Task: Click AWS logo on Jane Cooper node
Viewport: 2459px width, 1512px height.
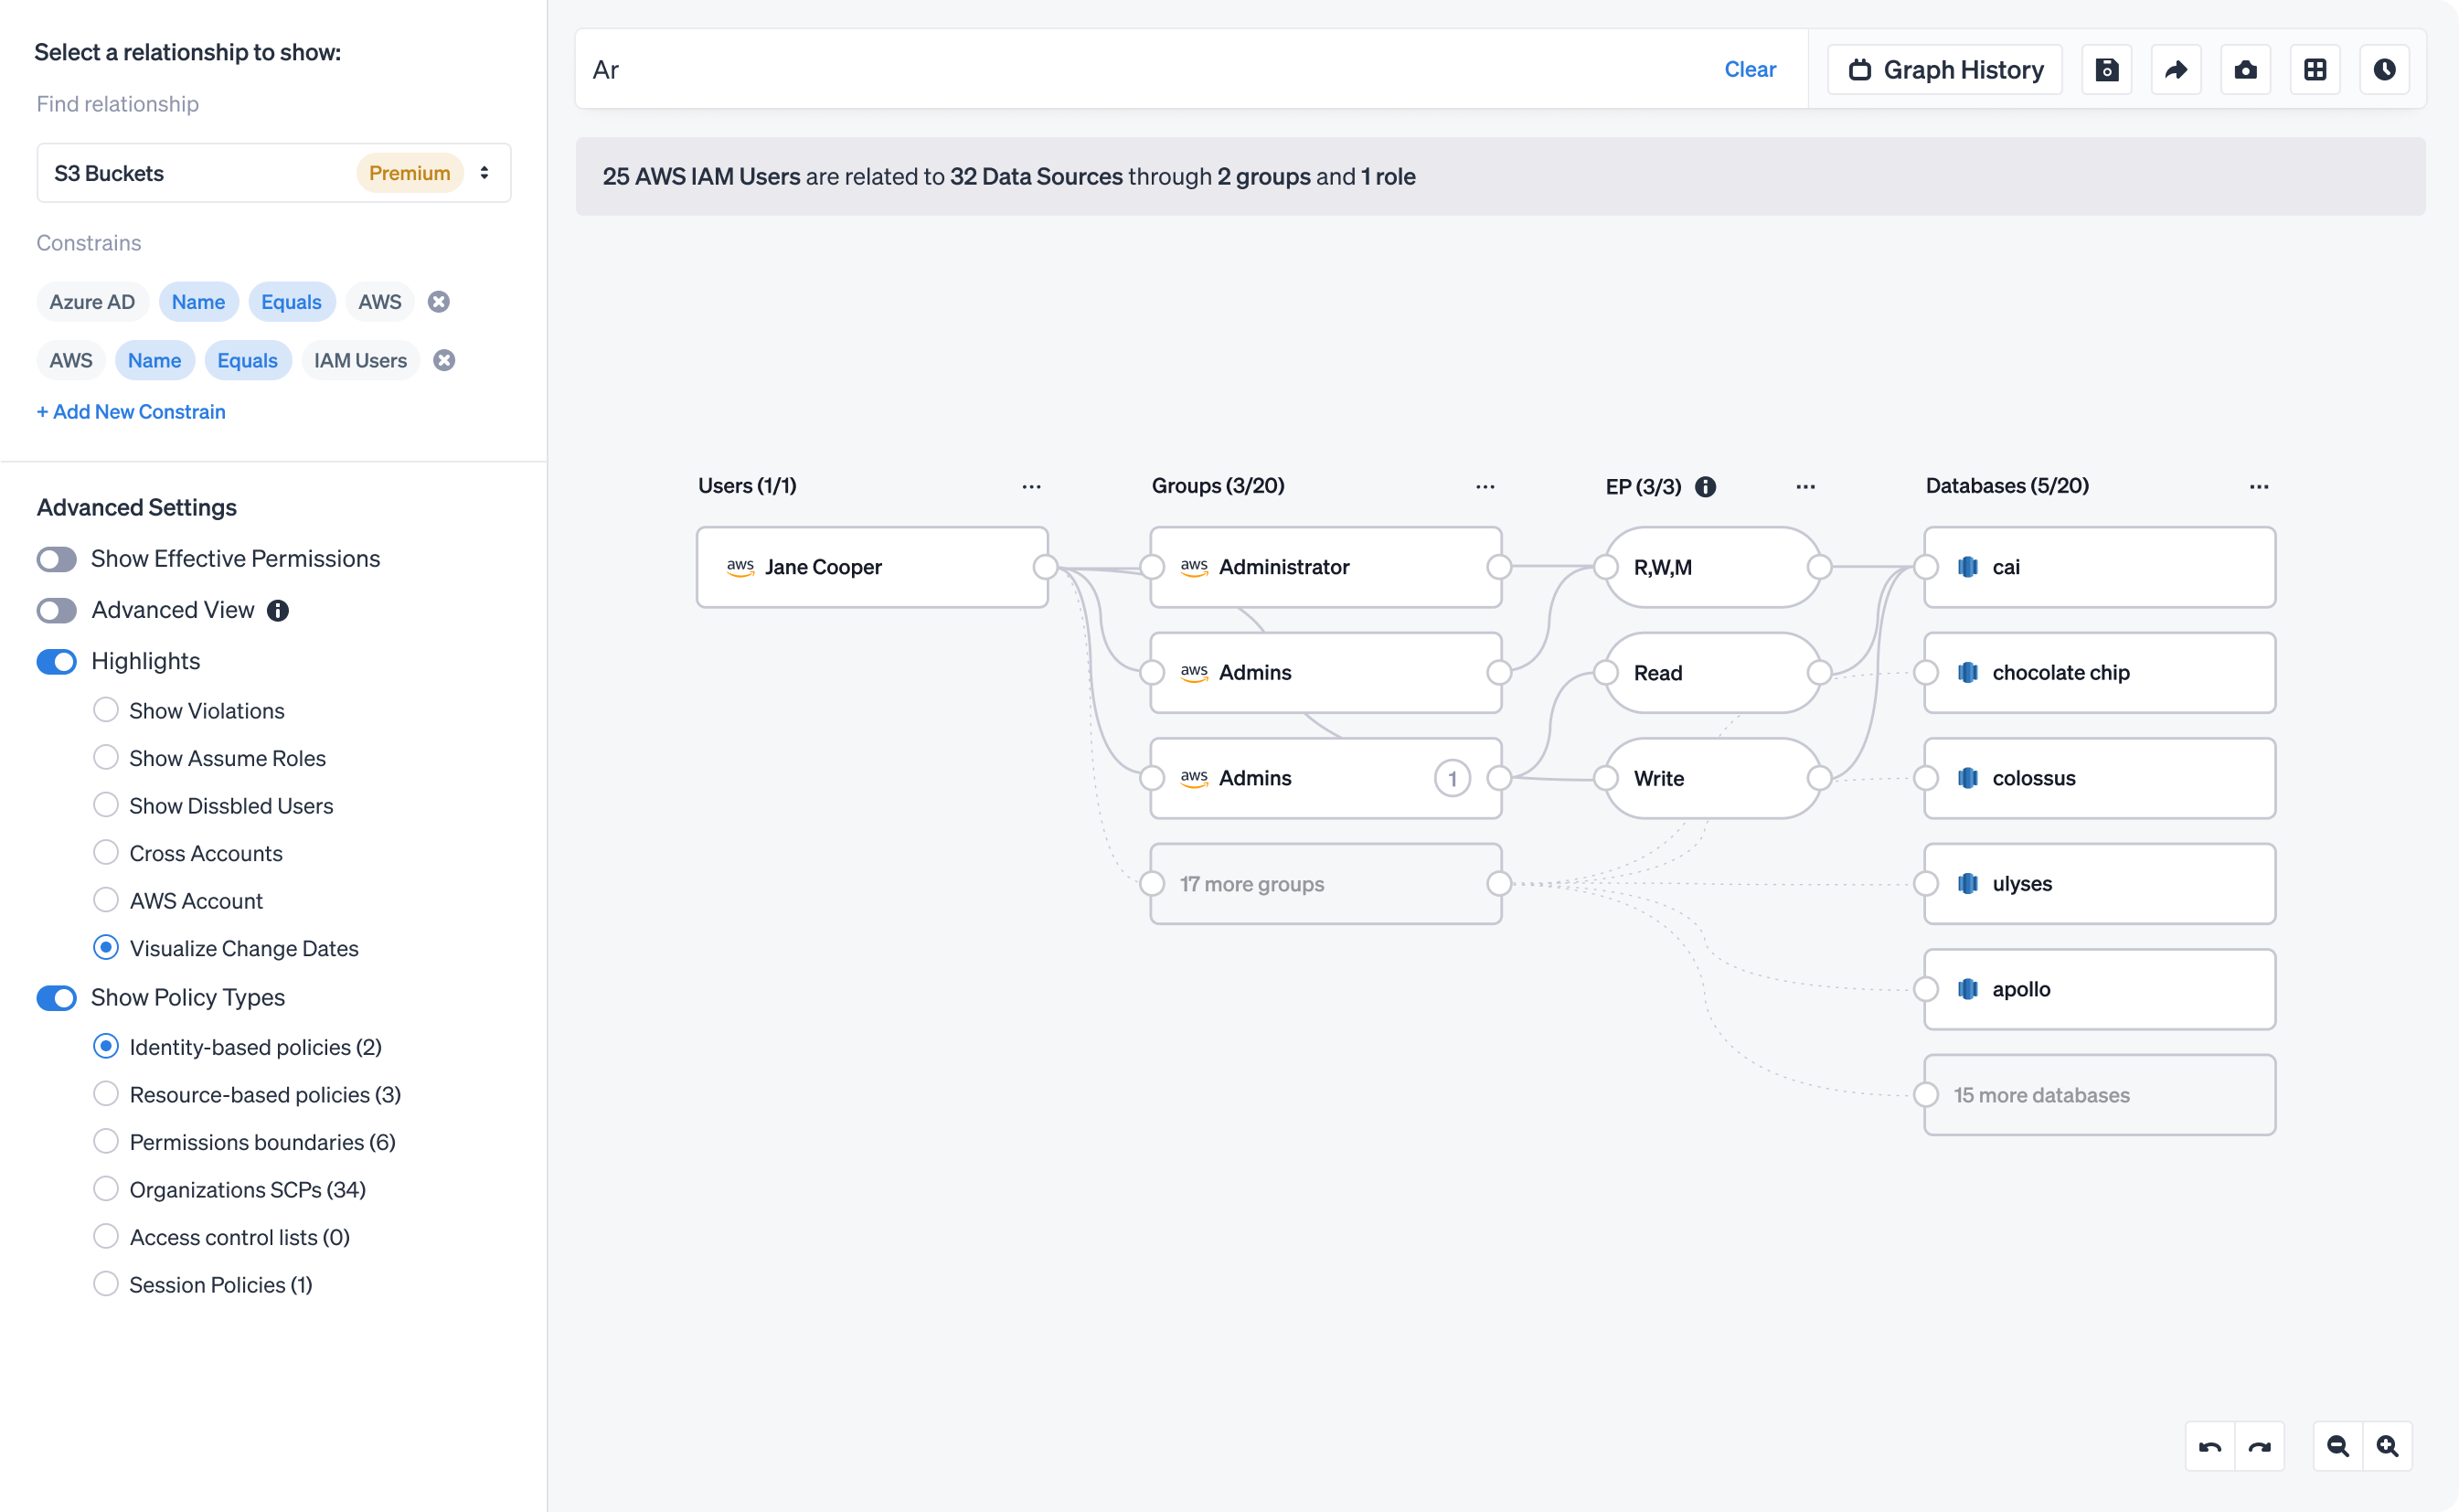Action: click(740, 568)
